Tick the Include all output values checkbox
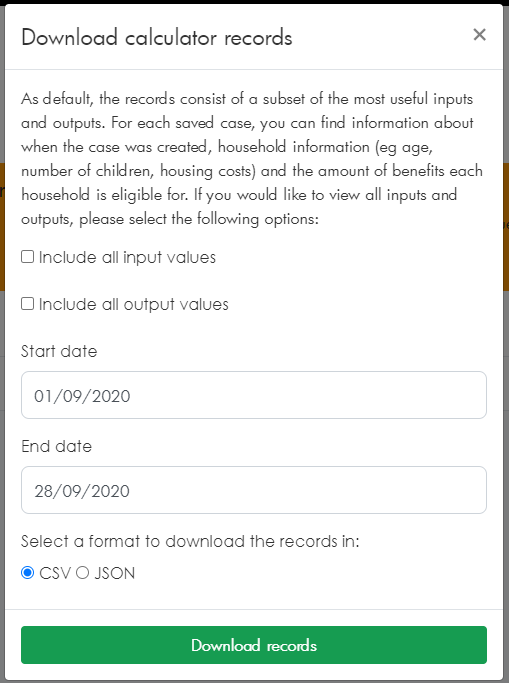509x683 pixels. point(27,303)
